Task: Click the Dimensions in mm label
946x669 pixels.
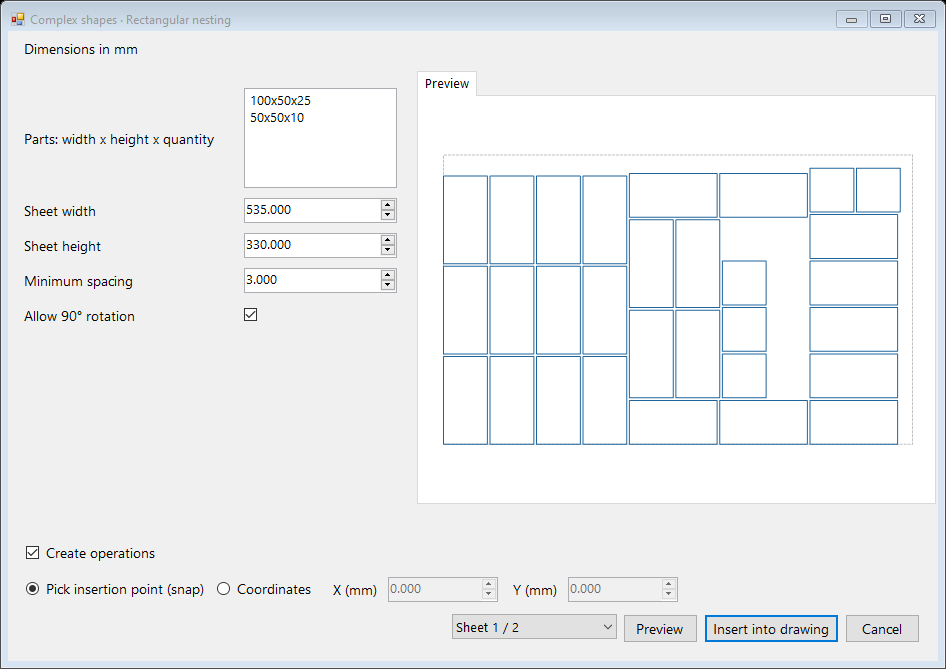Action: (81, 49)
